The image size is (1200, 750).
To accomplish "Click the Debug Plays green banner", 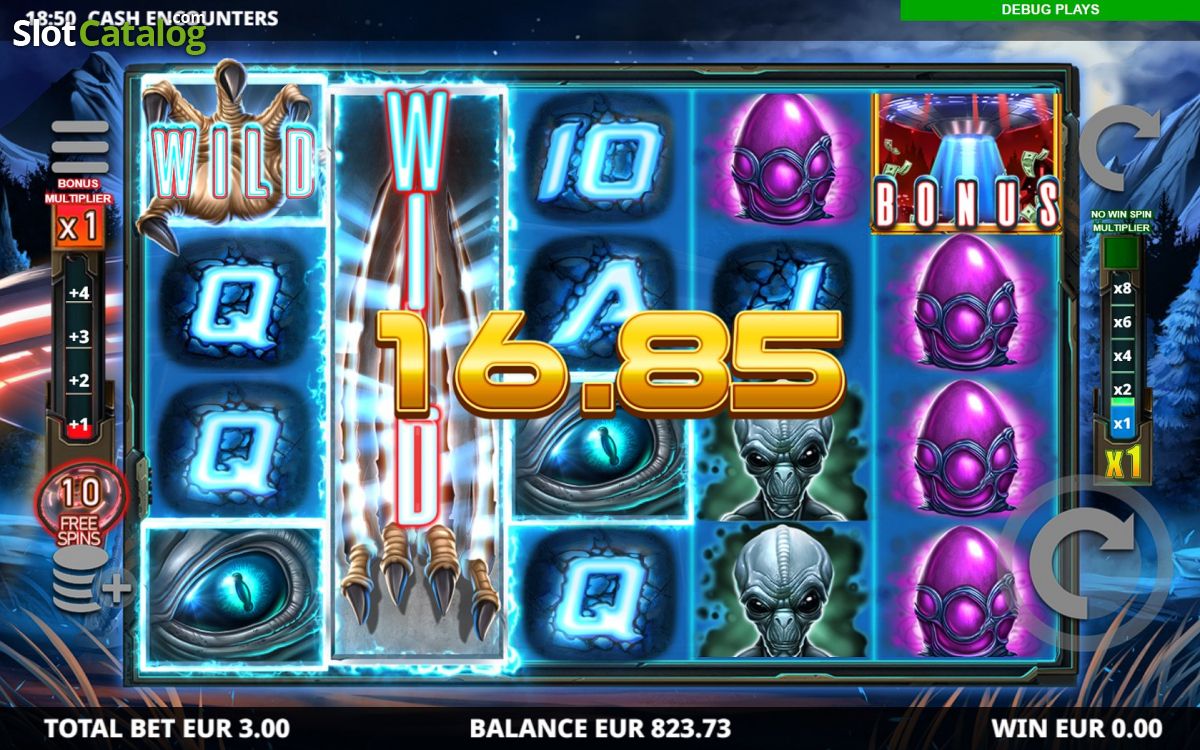I will pos(1050,9).
